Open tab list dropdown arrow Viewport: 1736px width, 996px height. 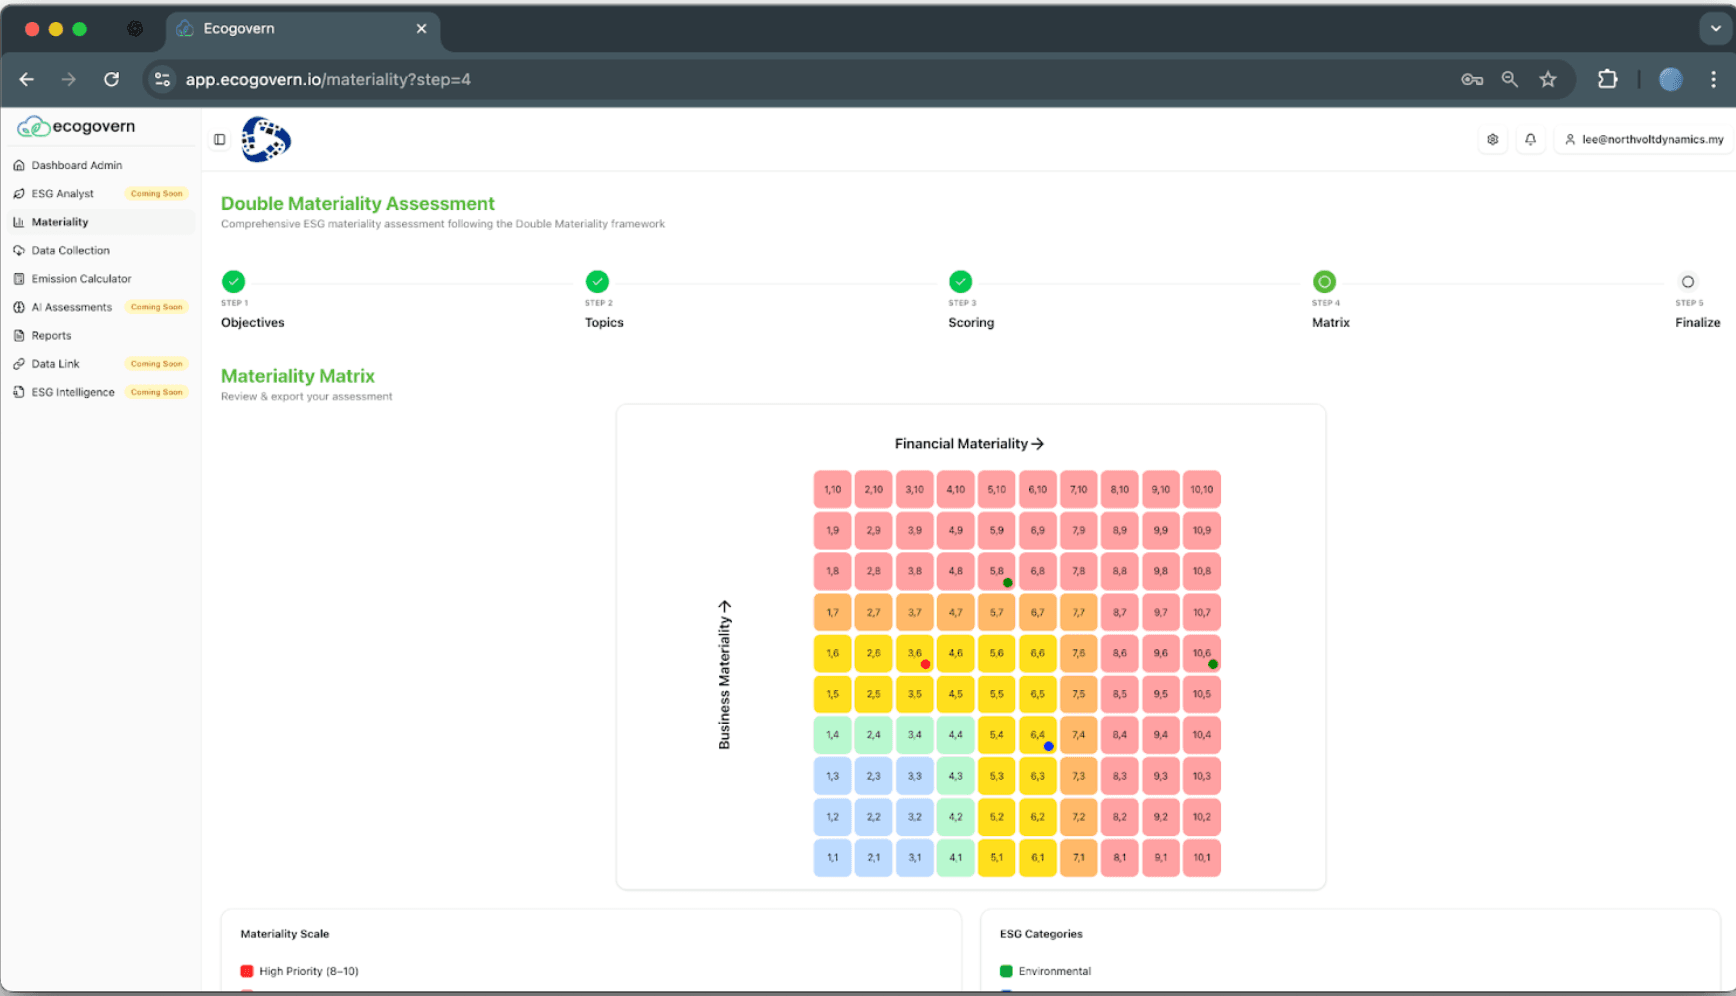(1715, 29)
